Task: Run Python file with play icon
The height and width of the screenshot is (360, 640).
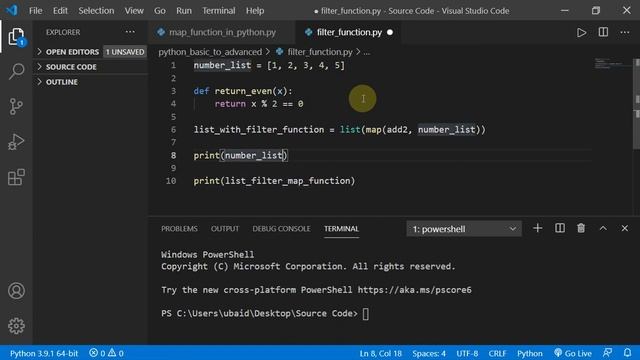Action: click(x=581, y=32)
